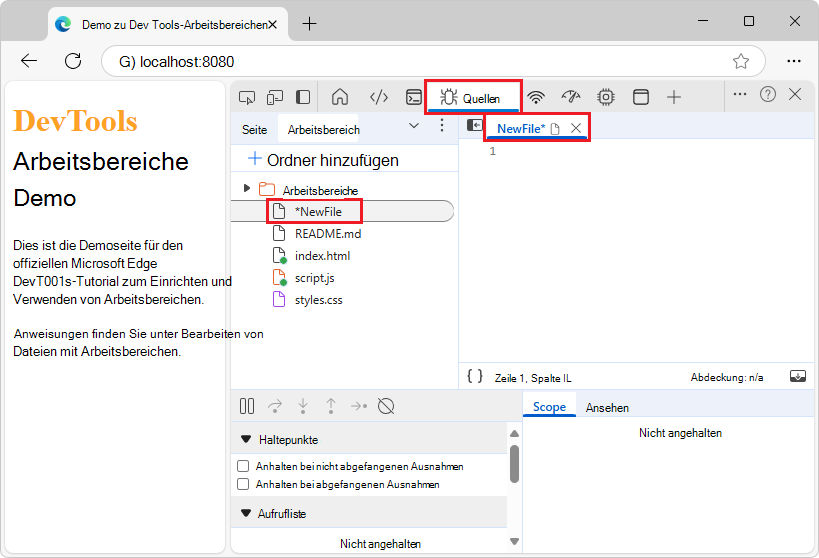
Task: Open a new browser tab
Action: 309,24
